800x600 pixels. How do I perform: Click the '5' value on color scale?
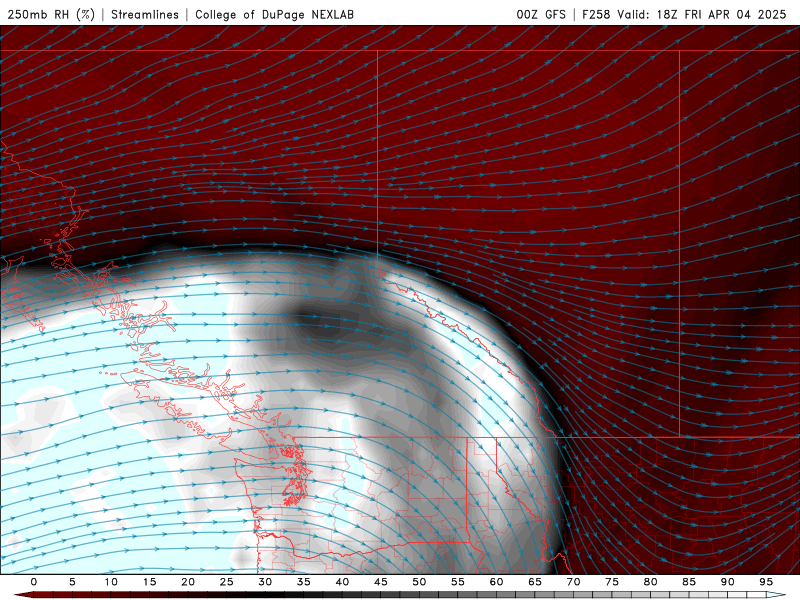click(x=72, y=582)
